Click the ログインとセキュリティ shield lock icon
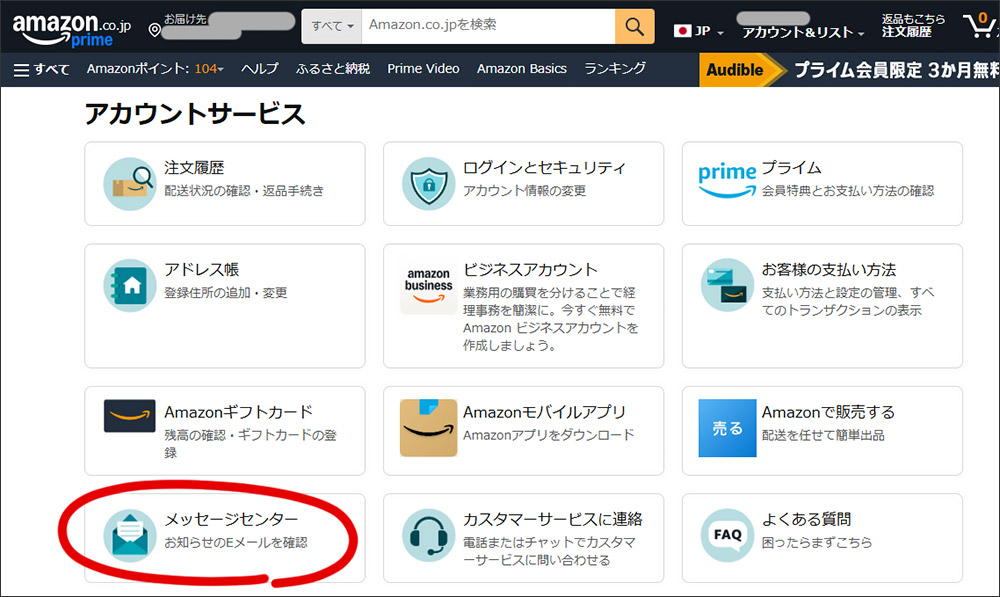Image resolution: width=1000 pixels, height=597 pixels. tap(429, 184)
